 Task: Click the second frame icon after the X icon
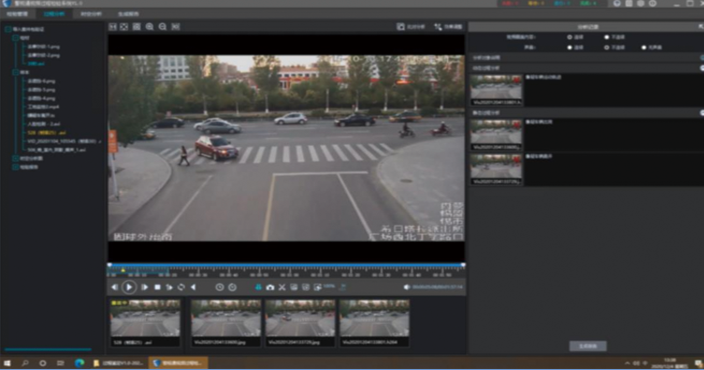pyautogui.click(x=306, y=287)
